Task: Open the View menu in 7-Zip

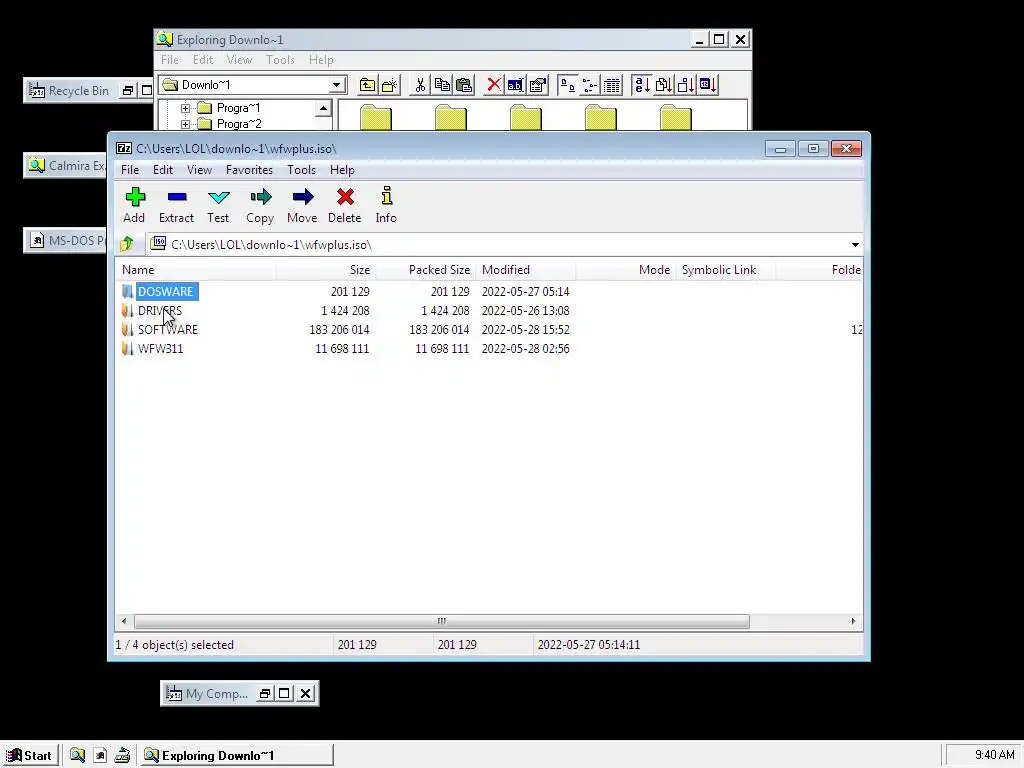Action: click(199, 170)
